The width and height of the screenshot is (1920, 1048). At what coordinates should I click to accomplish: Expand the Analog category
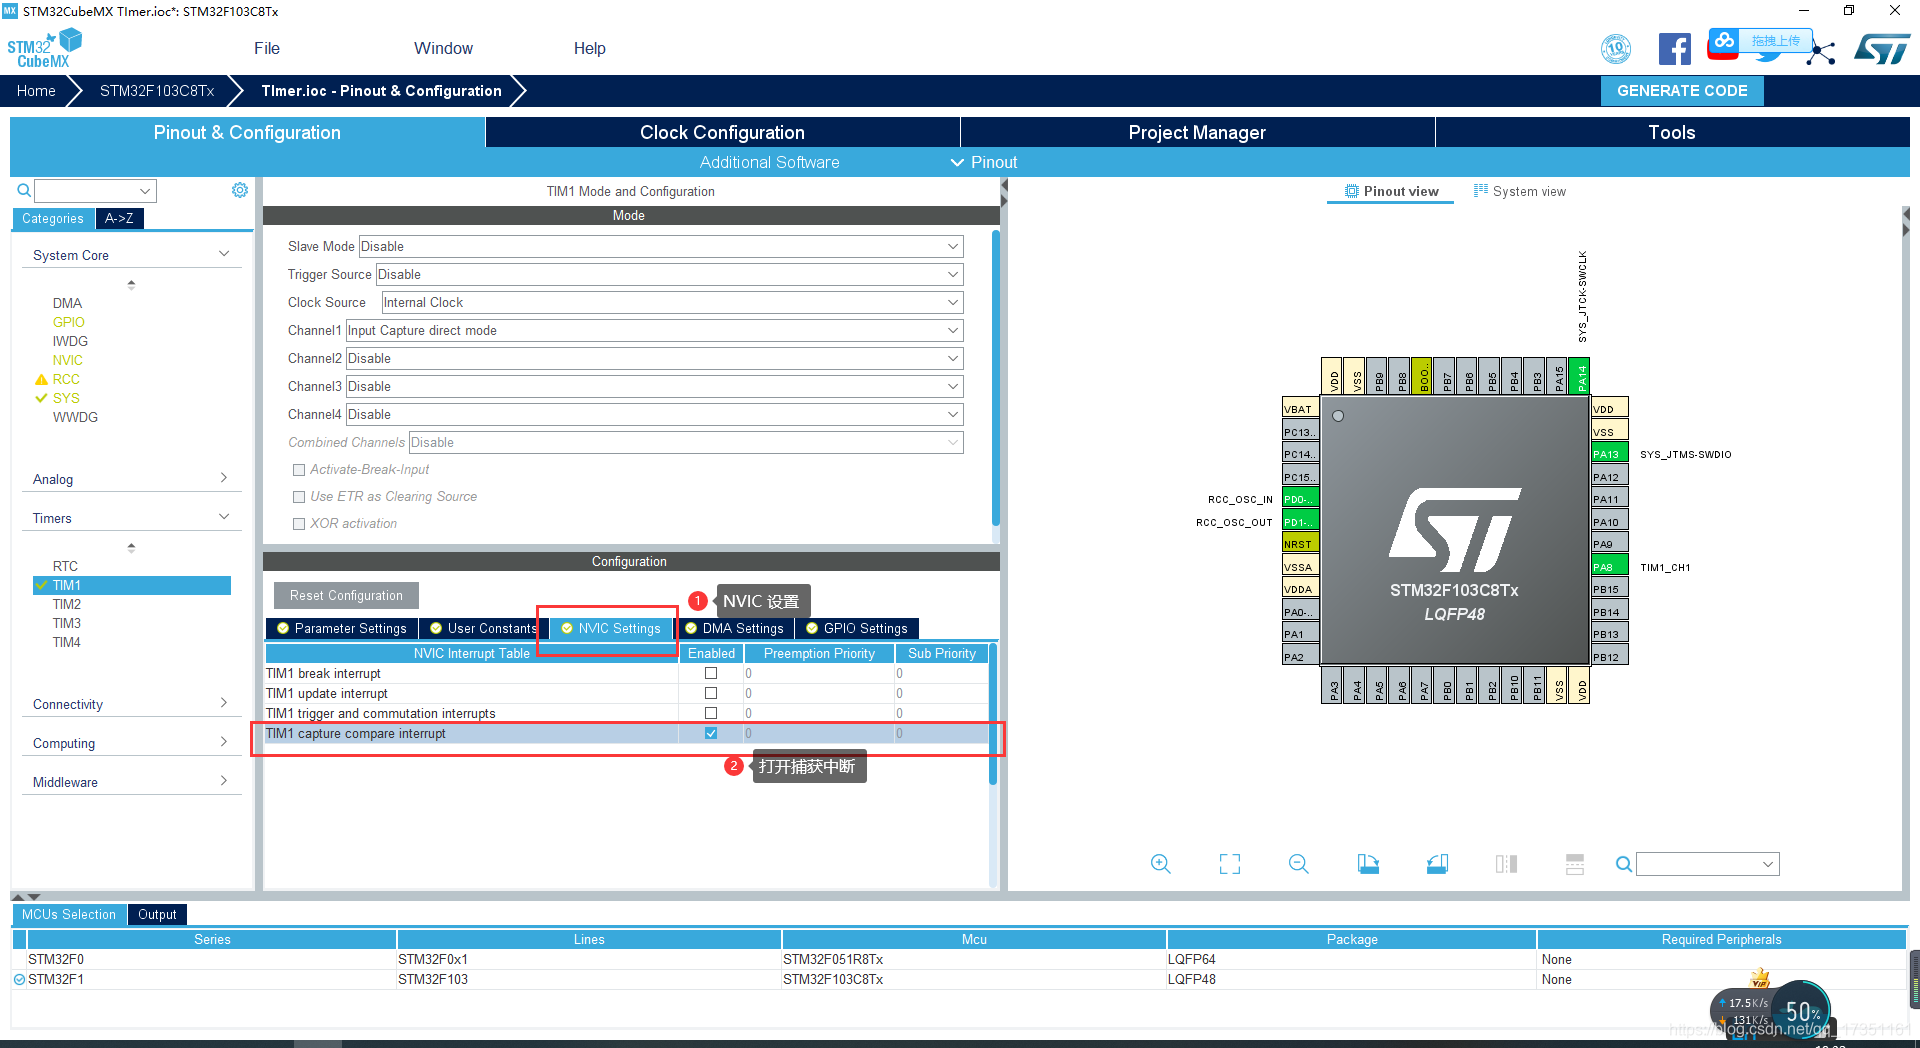tap(131, 479)
